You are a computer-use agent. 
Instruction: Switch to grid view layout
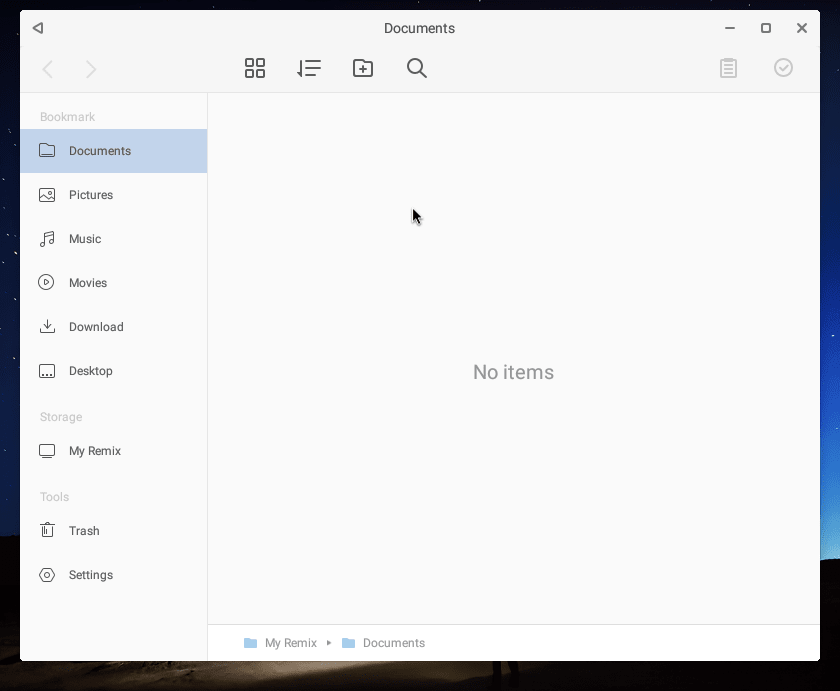[254, 68]
